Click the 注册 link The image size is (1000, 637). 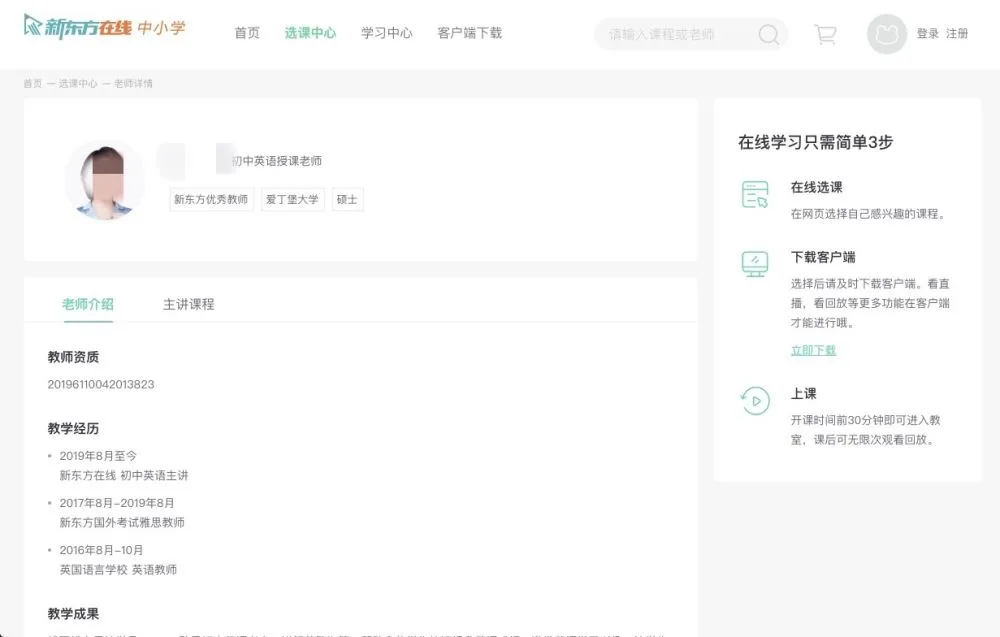956,33
